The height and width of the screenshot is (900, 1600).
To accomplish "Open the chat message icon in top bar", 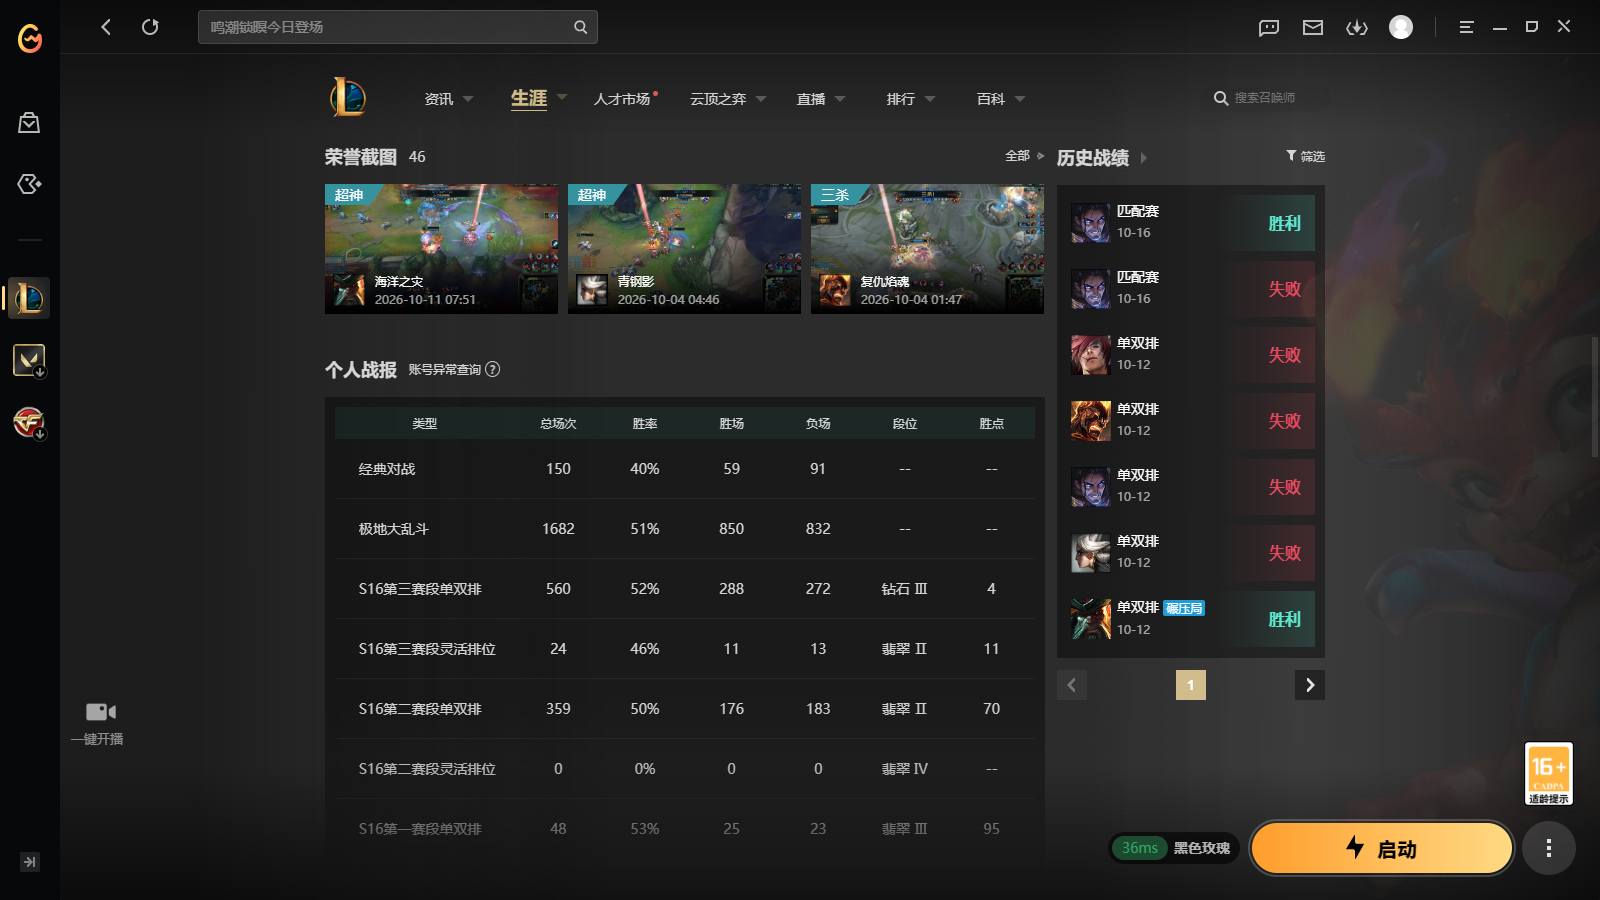I will pyautogui.click(x=1269, y=27).
